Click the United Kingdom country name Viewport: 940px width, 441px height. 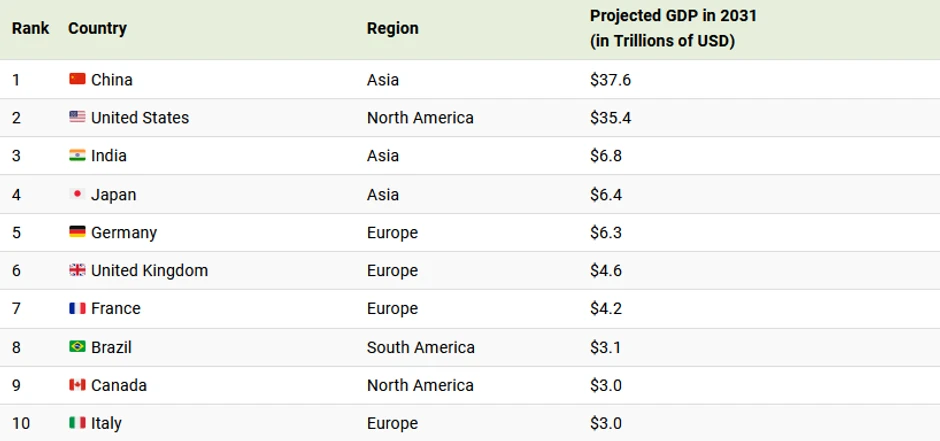pos(149,270)
